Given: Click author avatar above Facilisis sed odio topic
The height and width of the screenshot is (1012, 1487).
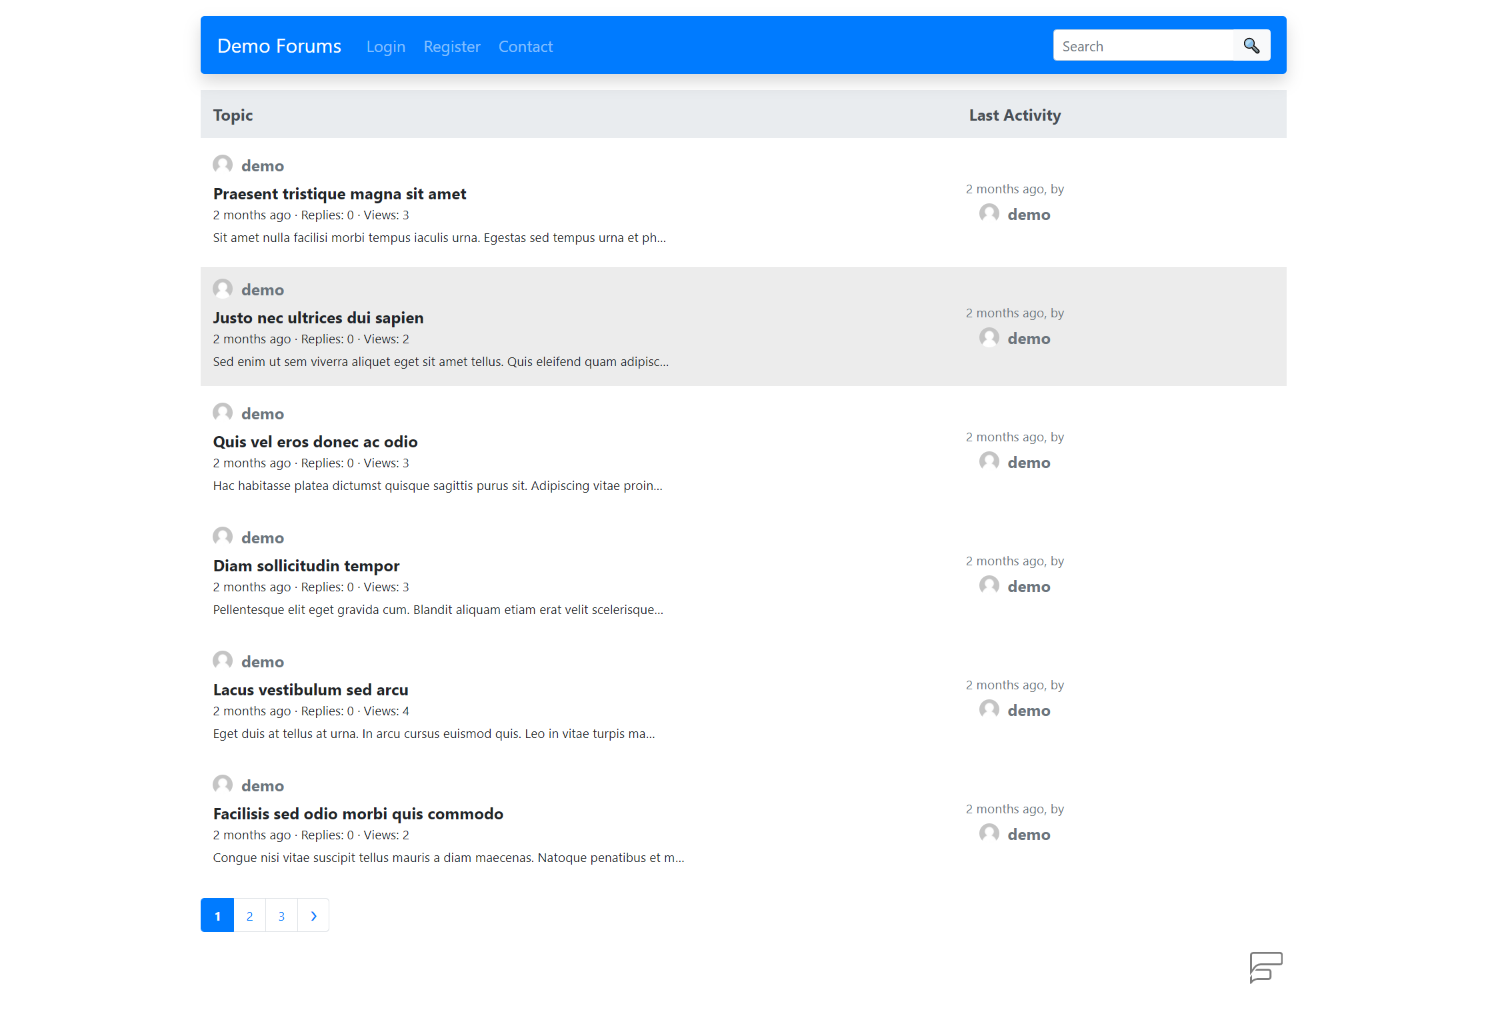Looking at the screenshot, I should [223, 784].
